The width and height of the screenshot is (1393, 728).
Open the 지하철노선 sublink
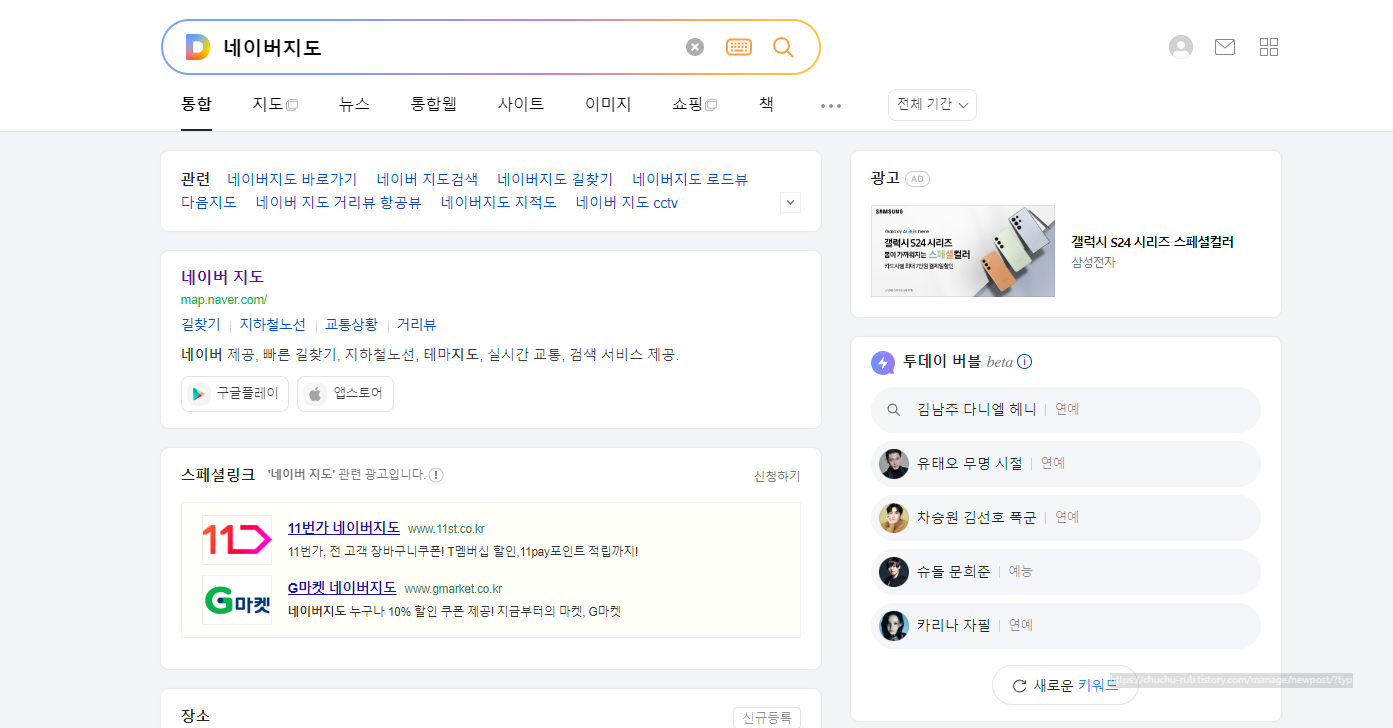pyautogui.click(x=273, y=325)
